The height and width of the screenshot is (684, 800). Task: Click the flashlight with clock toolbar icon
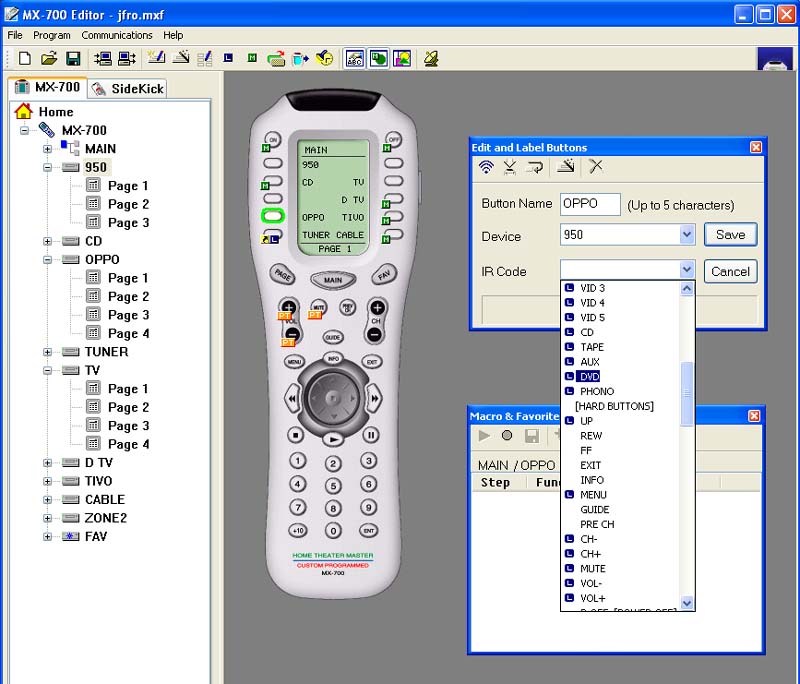tap(324, 59)
